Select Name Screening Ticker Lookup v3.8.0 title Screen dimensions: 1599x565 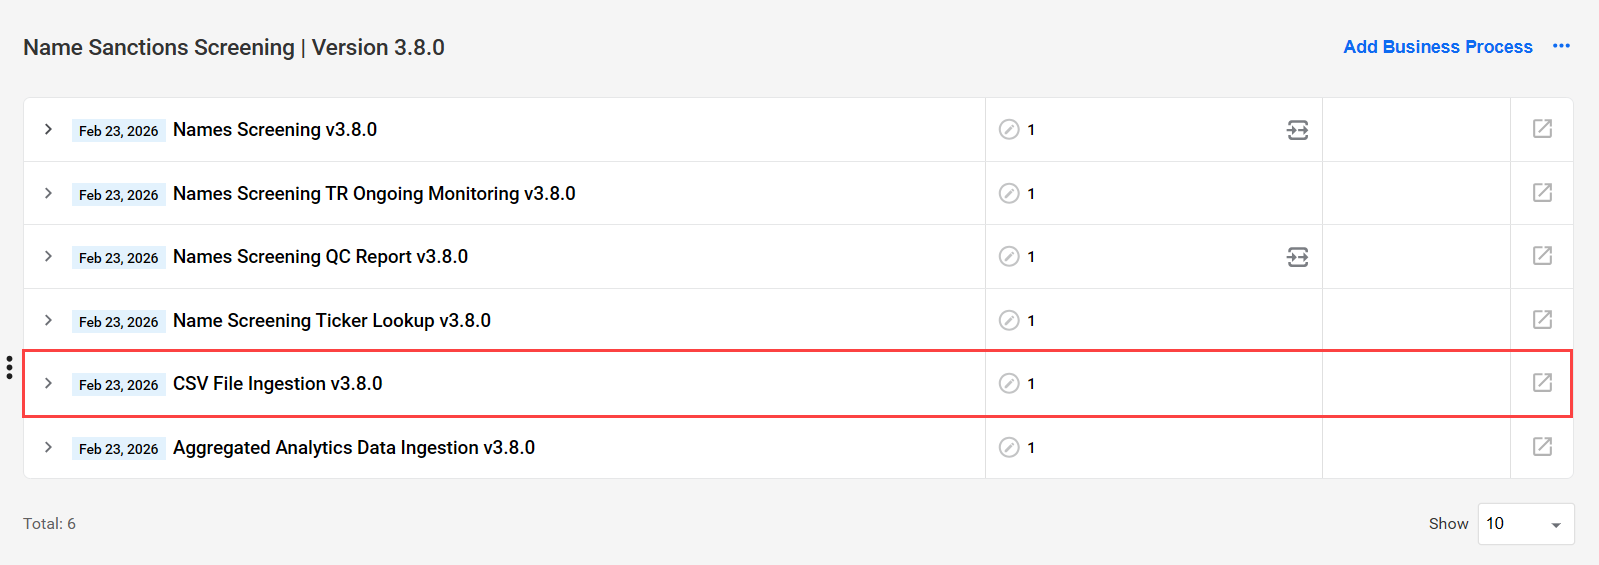[x=332, y=320]
